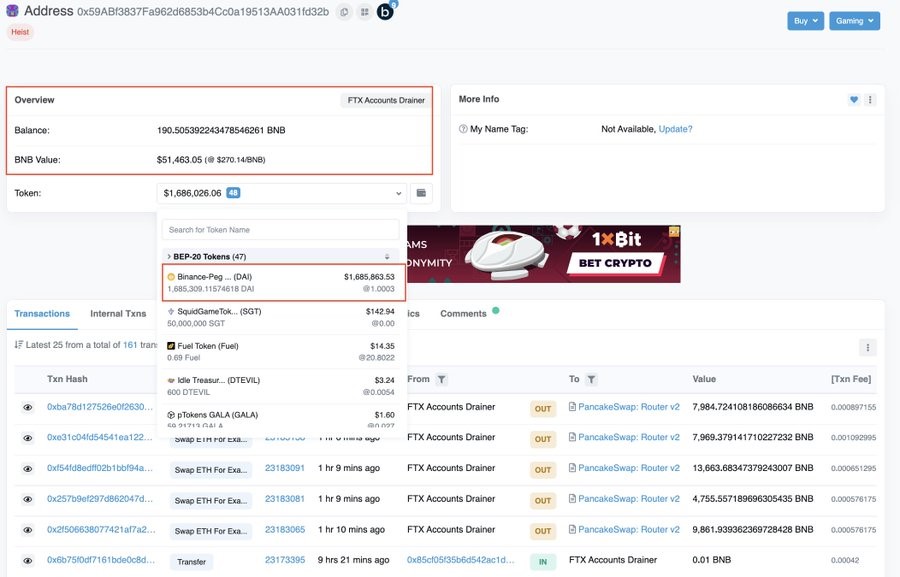This screenshot has height=577, width=900.
Task: Click Idle Treasure DTEVIL token icon
Action: point(171,381)
